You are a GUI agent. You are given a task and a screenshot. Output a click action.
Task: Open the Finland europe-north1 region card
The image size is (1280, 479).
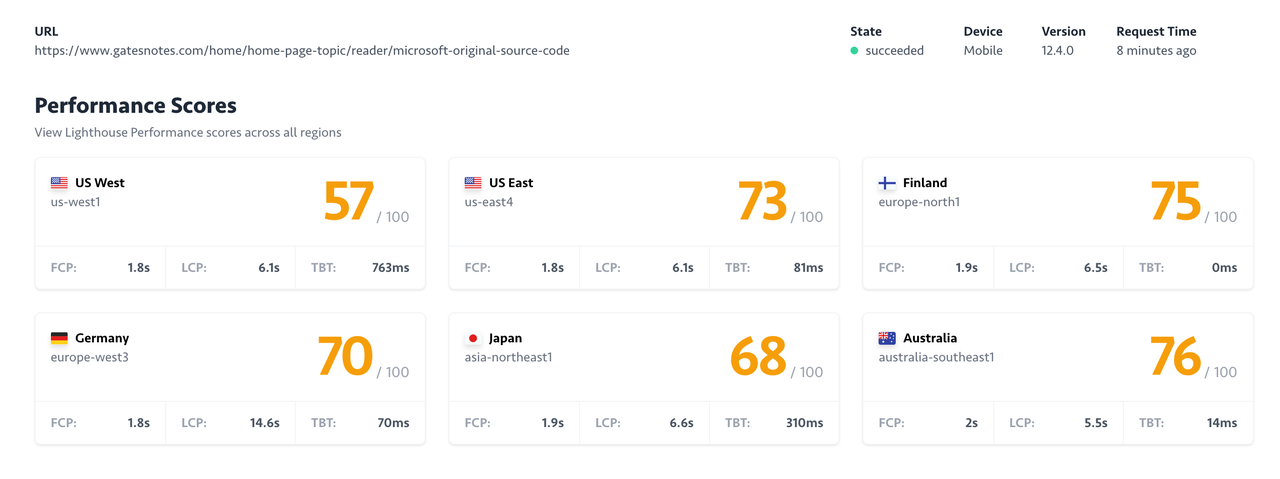(1058, 223)
